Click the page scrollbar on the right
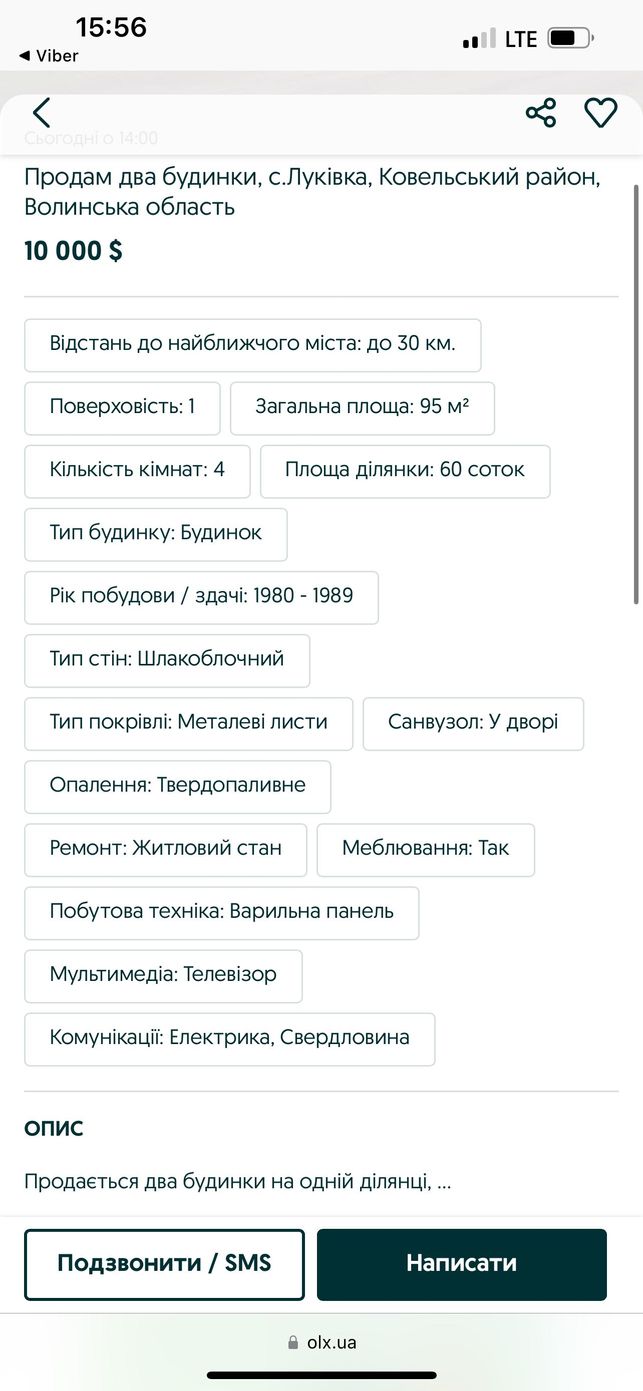643x1391 pixels. click(x=637, y=393)
